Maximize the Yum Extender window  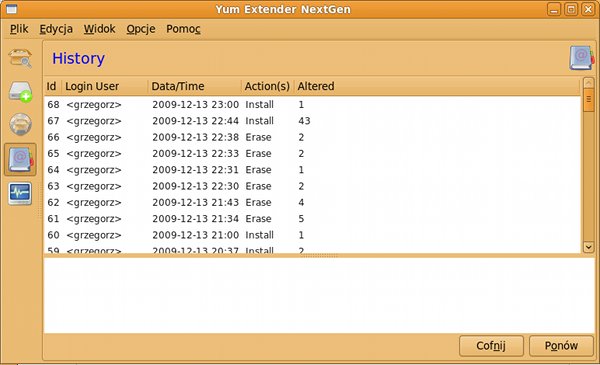tap(571, 9)
